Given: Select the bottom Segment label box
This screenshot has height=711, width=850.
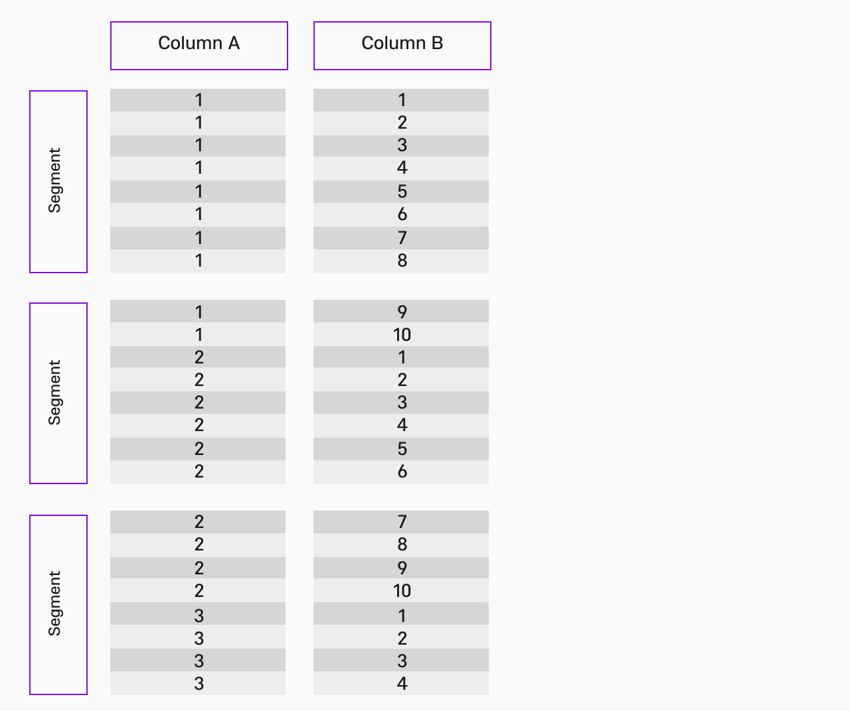Looking at the screenshot, I should tap(58, 604).
